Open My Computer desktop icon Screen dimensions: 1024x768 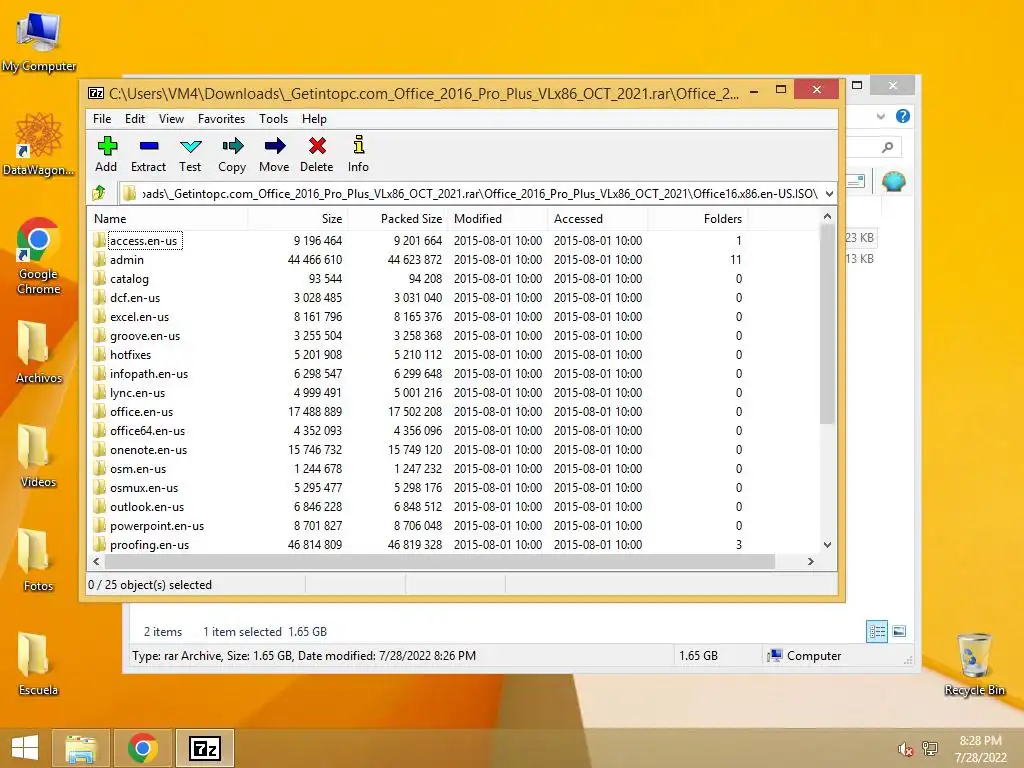[x=39, y=40]
